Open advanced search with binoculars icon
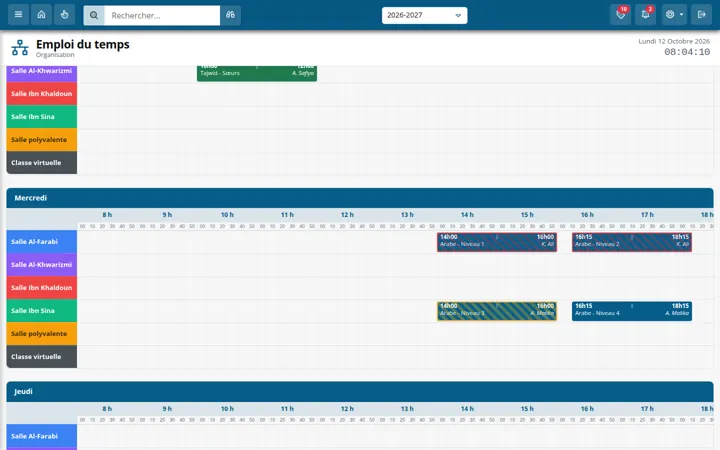 pos(231,15)
